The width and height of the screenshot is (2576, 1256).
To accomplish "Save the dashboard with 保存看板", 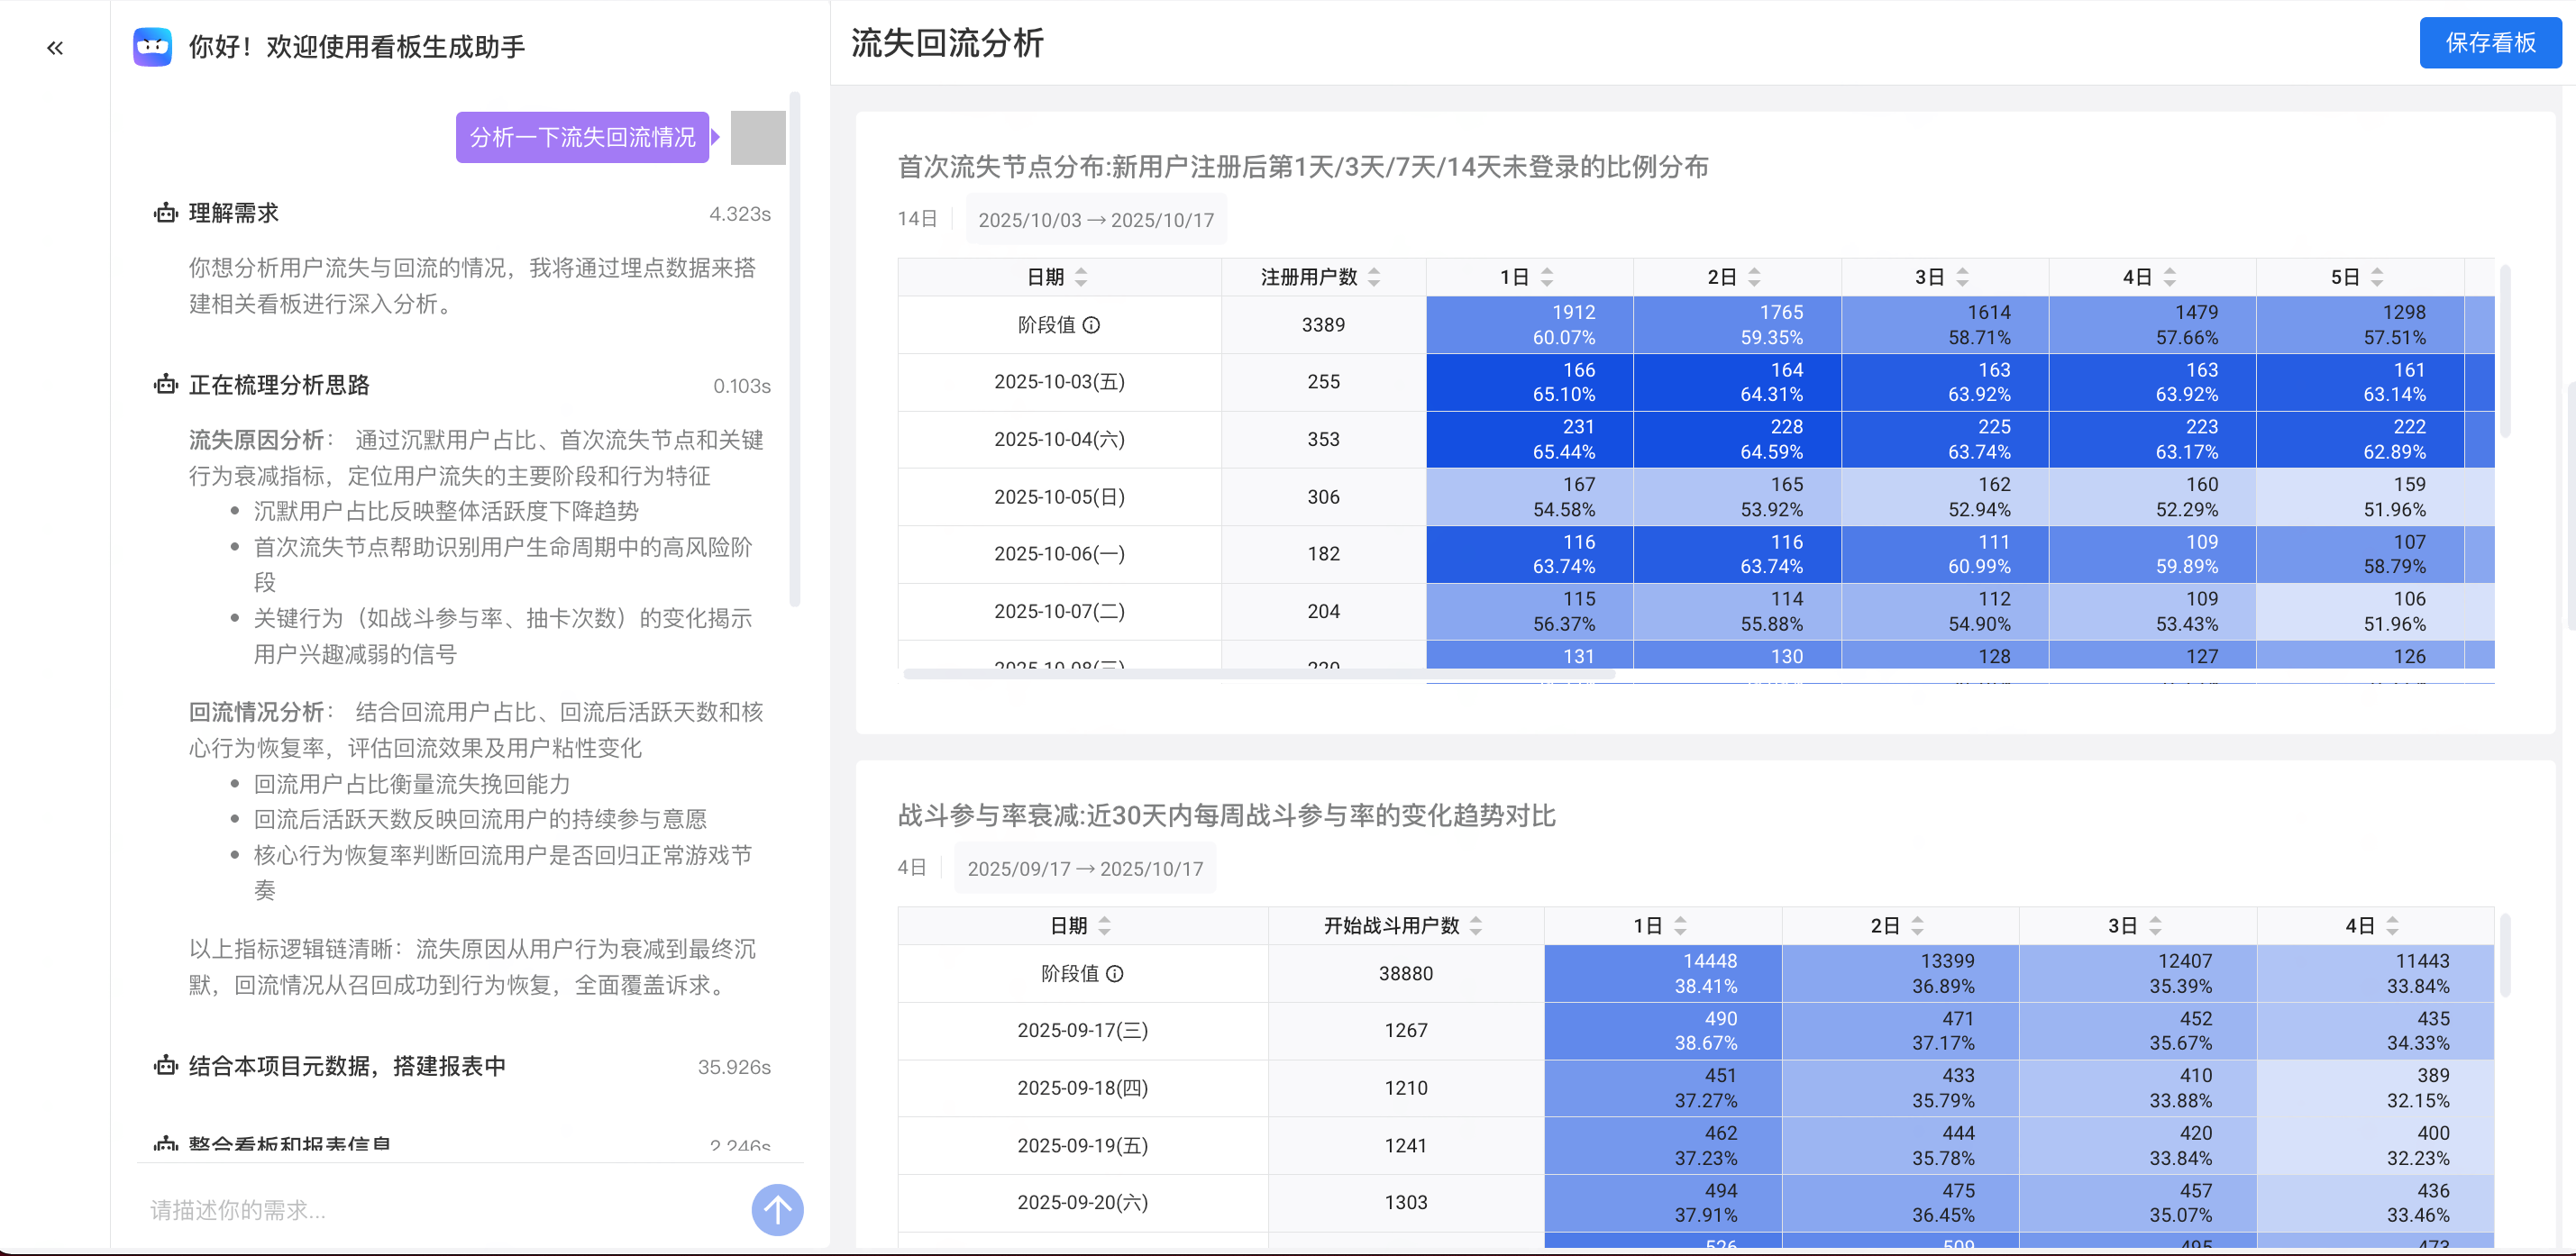I will (x=2490, y=42).
